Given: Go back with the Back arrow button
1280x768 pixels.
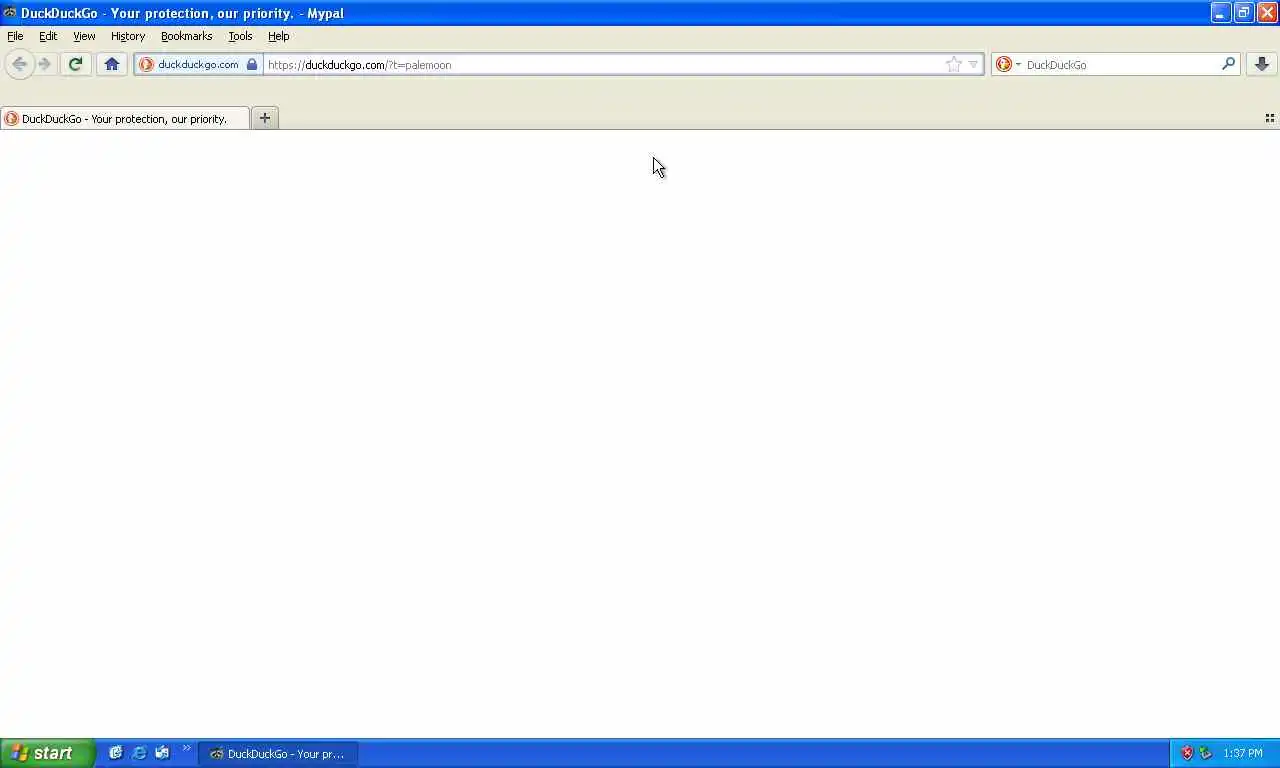Looking at the screenshot, I should (19, 64).
